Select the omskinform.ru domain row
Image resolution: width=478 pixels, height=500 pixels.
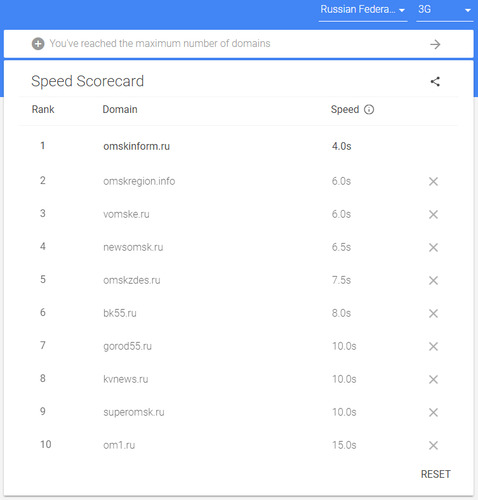[x=239, y=146]
